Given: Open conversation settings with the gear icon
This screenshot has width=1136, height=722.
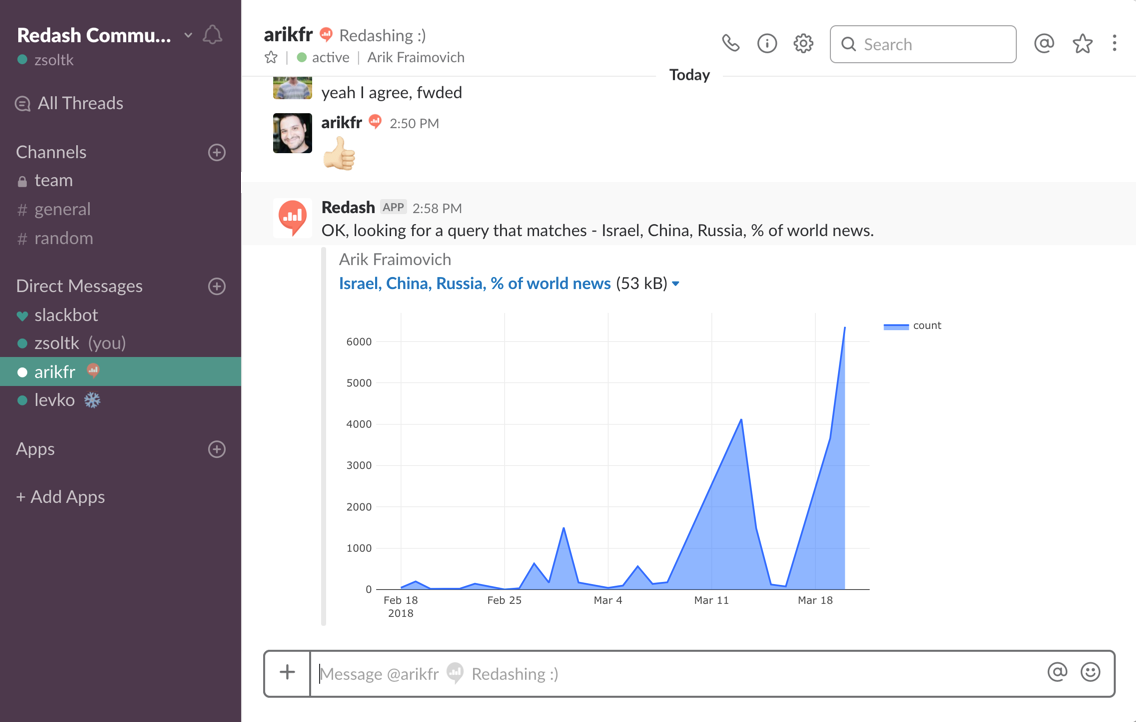Looking at the screenshot, I should pyautogui.click(x=803, y=43).
